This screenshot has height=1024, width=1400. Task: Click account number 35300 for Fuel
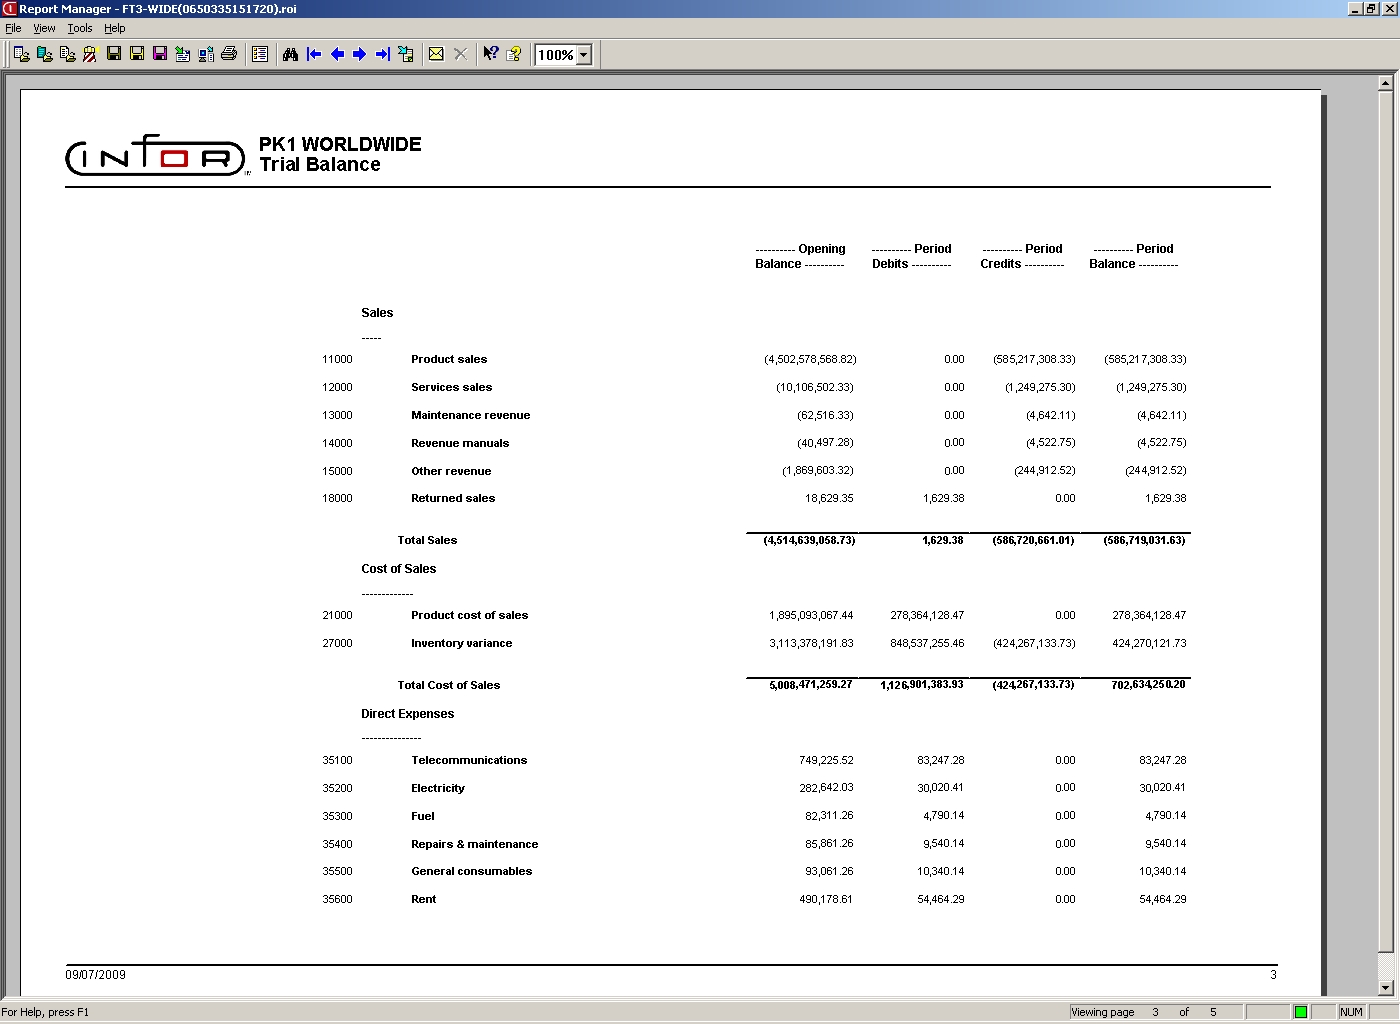(337, 816)
